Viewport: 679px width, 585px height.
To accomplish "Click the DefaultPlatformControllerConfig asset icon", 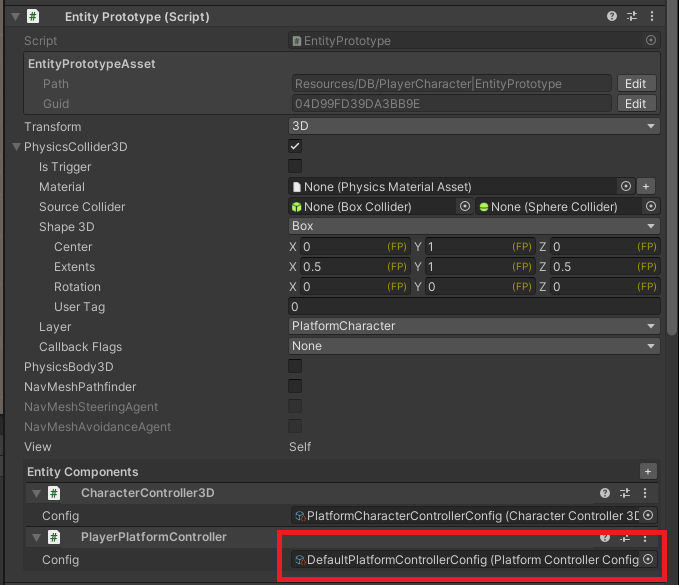I will coord(300,560).
